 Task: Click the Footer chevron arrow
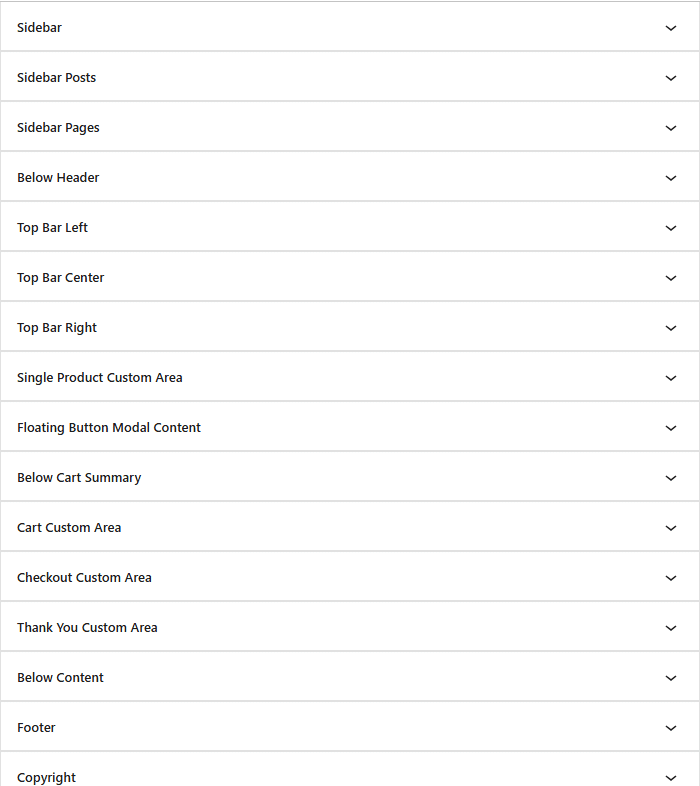(671, 728)
